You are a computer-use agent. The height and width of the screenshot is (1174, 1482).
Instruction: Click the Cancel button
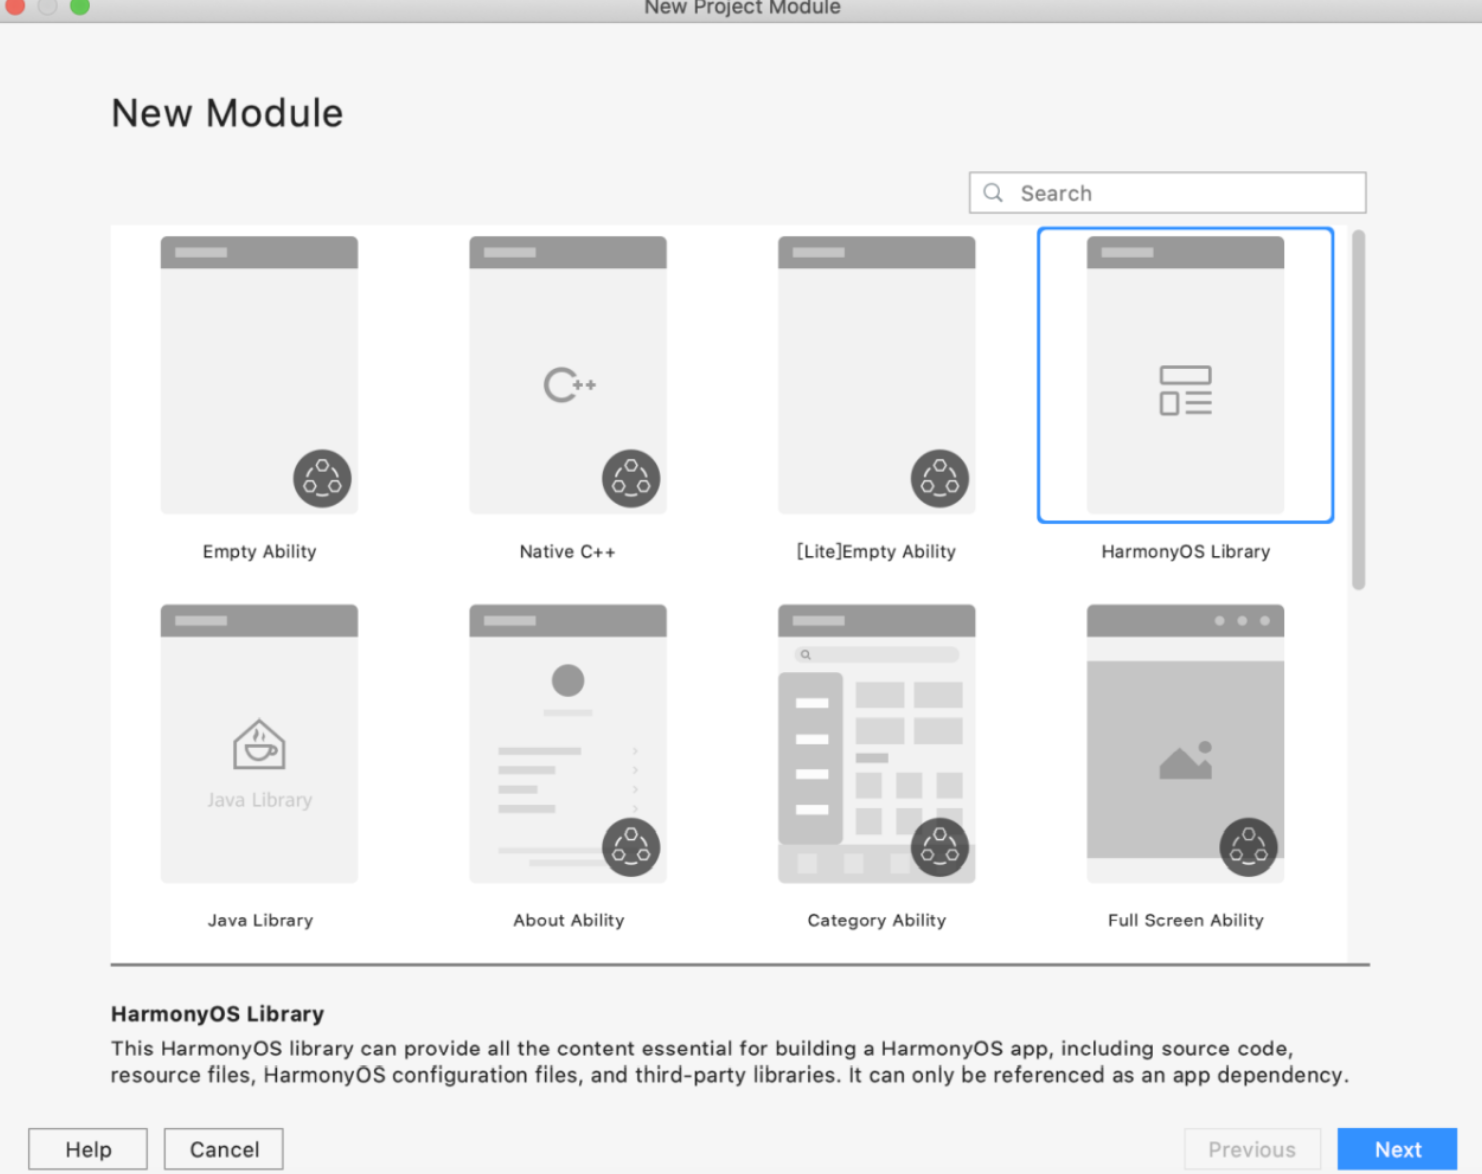pyautogui.click(x=224, y=1149)
